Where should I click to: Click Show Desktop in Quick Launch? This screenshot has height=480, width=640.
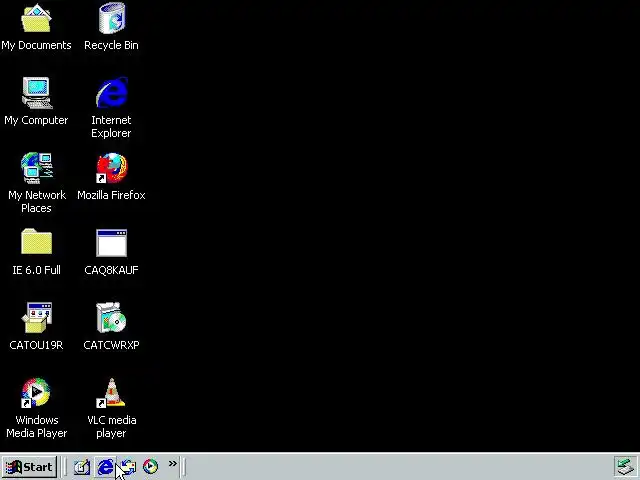coord(82,467)
